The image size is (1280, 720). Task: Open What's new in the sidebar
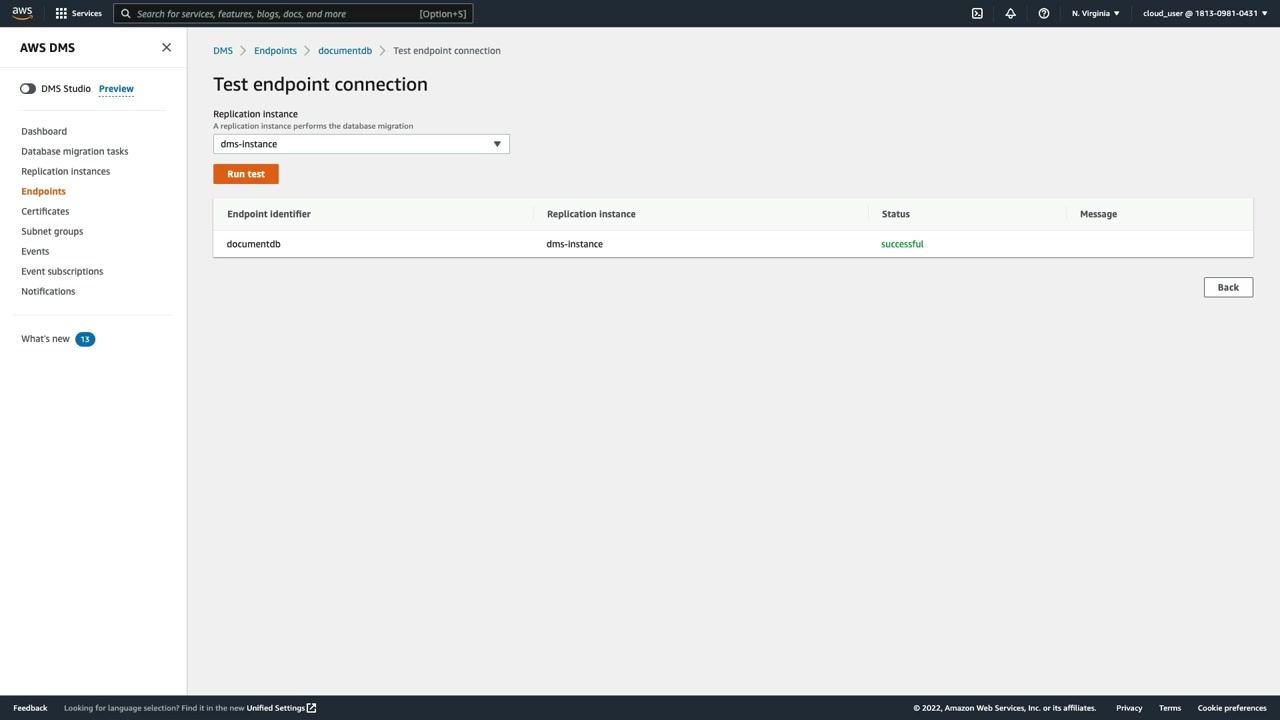(x=45, y=339)
